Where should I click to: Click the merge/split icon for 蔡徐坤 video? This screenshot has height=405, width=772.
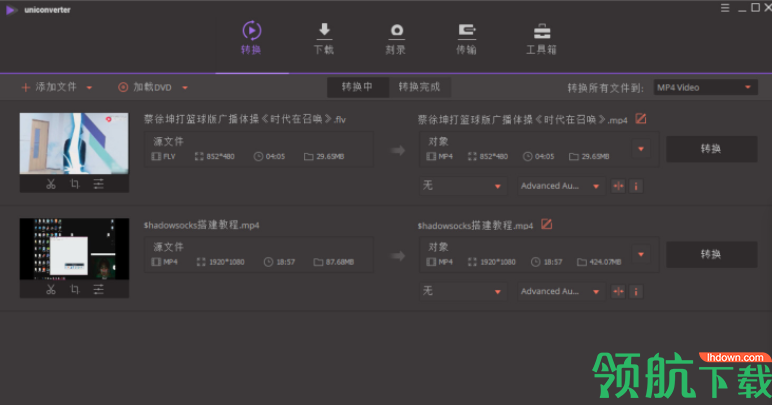pos(618,186)
